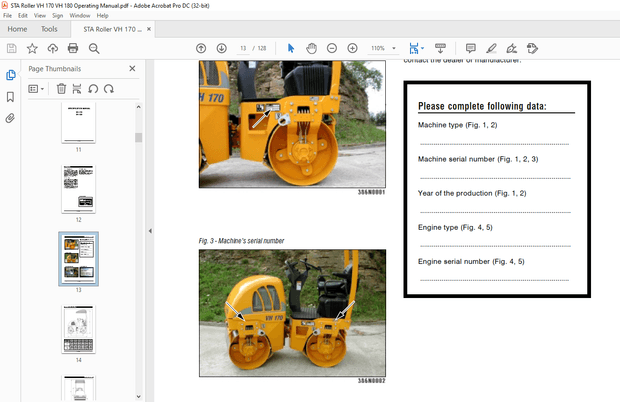Select the page 14 thumbnail
The height and width of the screenshot is (402, 620).
(78, 328)
